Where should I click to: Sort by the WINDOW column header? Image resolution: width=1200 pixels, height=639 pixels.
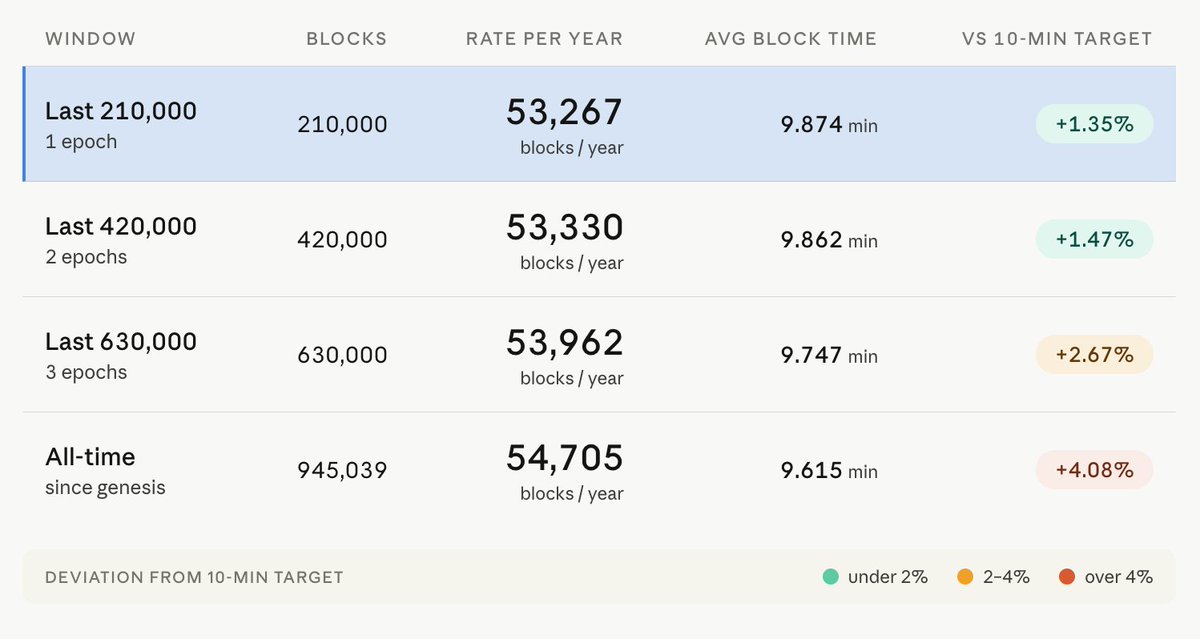pyautogui.click(x=90, y=39)
